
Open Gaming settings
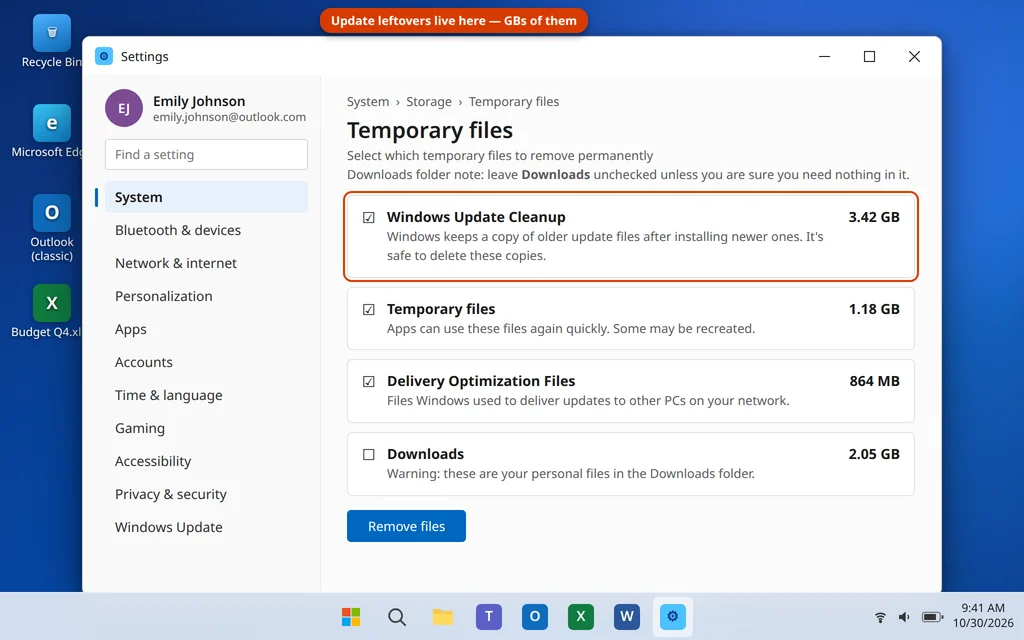click(x=206, y=428)
